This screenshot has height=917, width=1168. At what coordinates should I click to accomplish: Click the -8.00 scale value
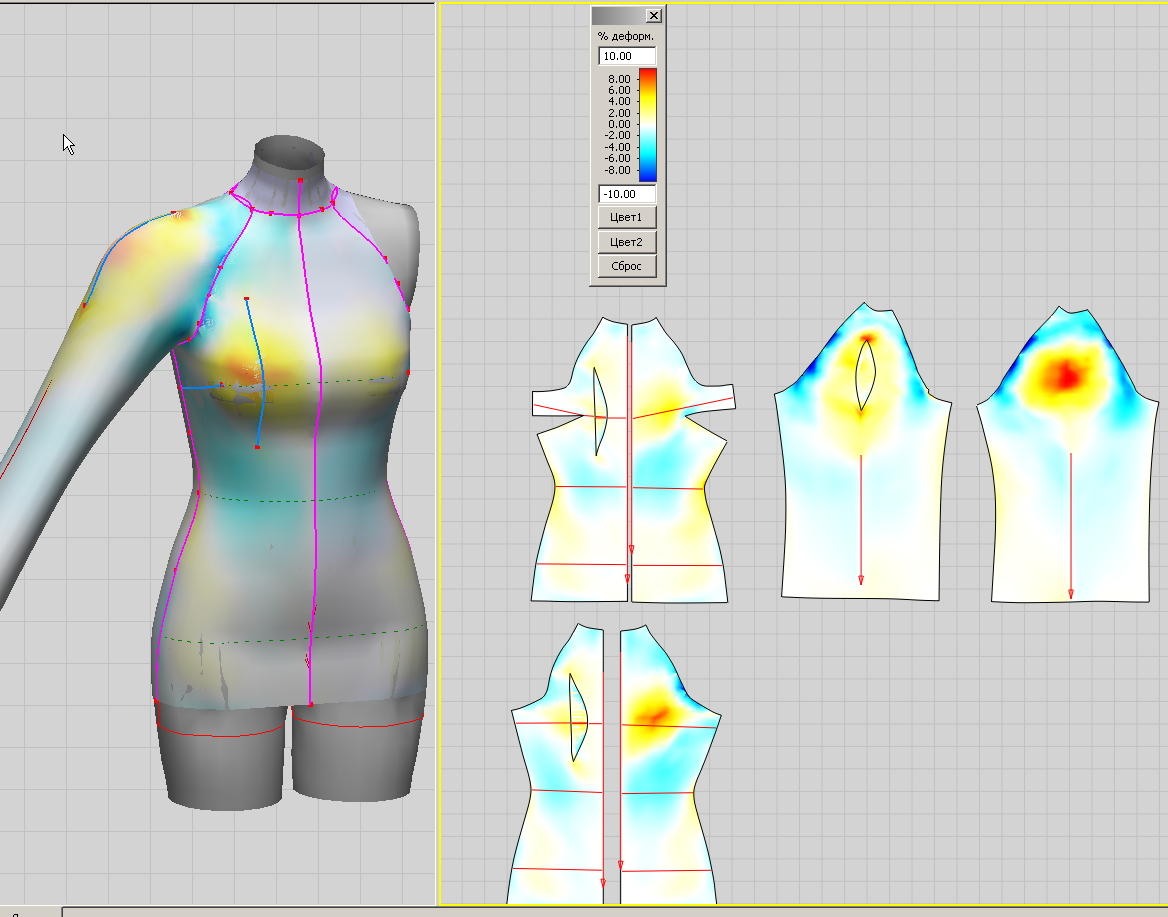tap(618, 170)
